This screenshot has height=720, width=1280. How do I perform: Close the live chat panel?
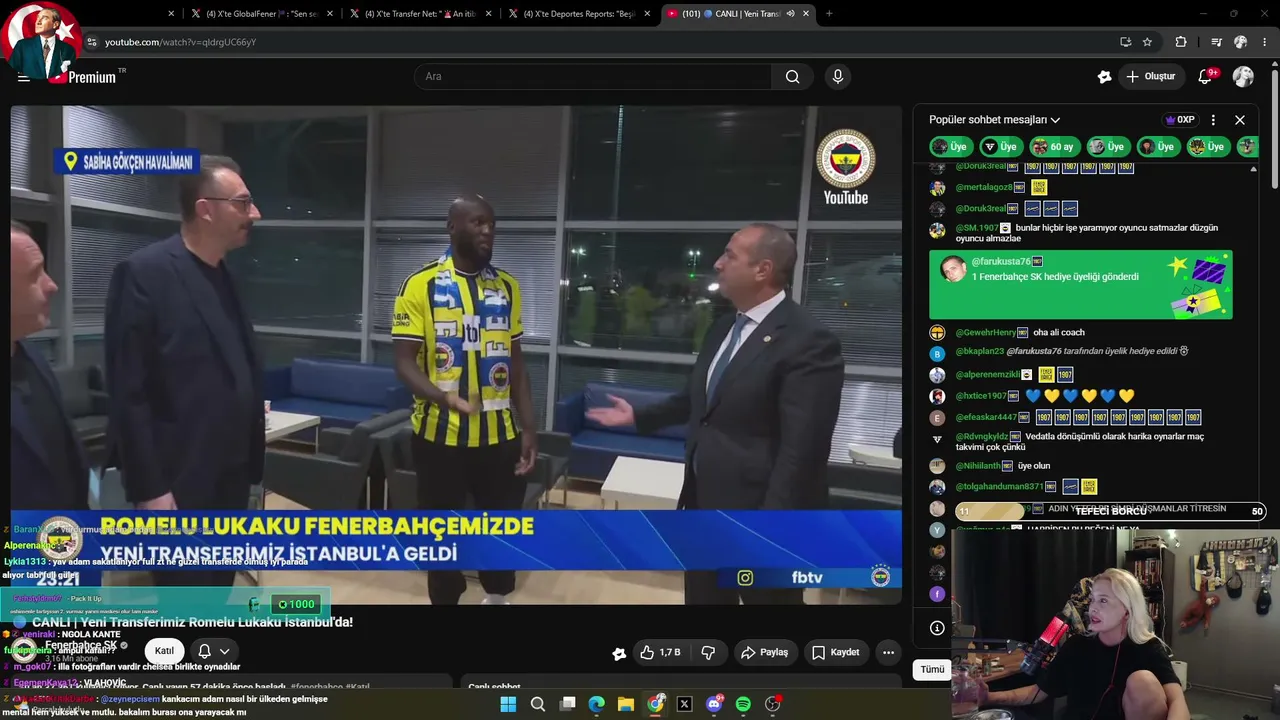pyautogui.click(x=1240, y=120)
